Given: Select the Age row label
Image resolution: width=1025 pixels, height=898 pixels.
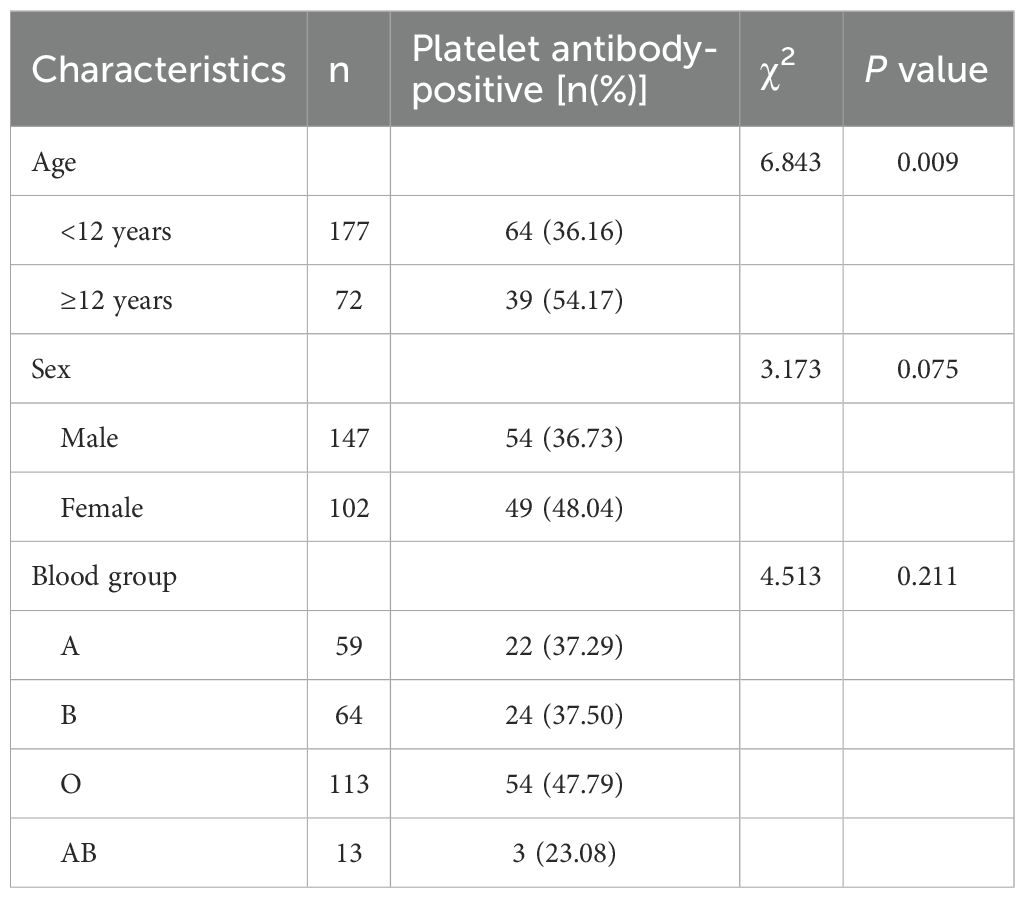Looking at the screenshot, I should click(x=54, y=162).
